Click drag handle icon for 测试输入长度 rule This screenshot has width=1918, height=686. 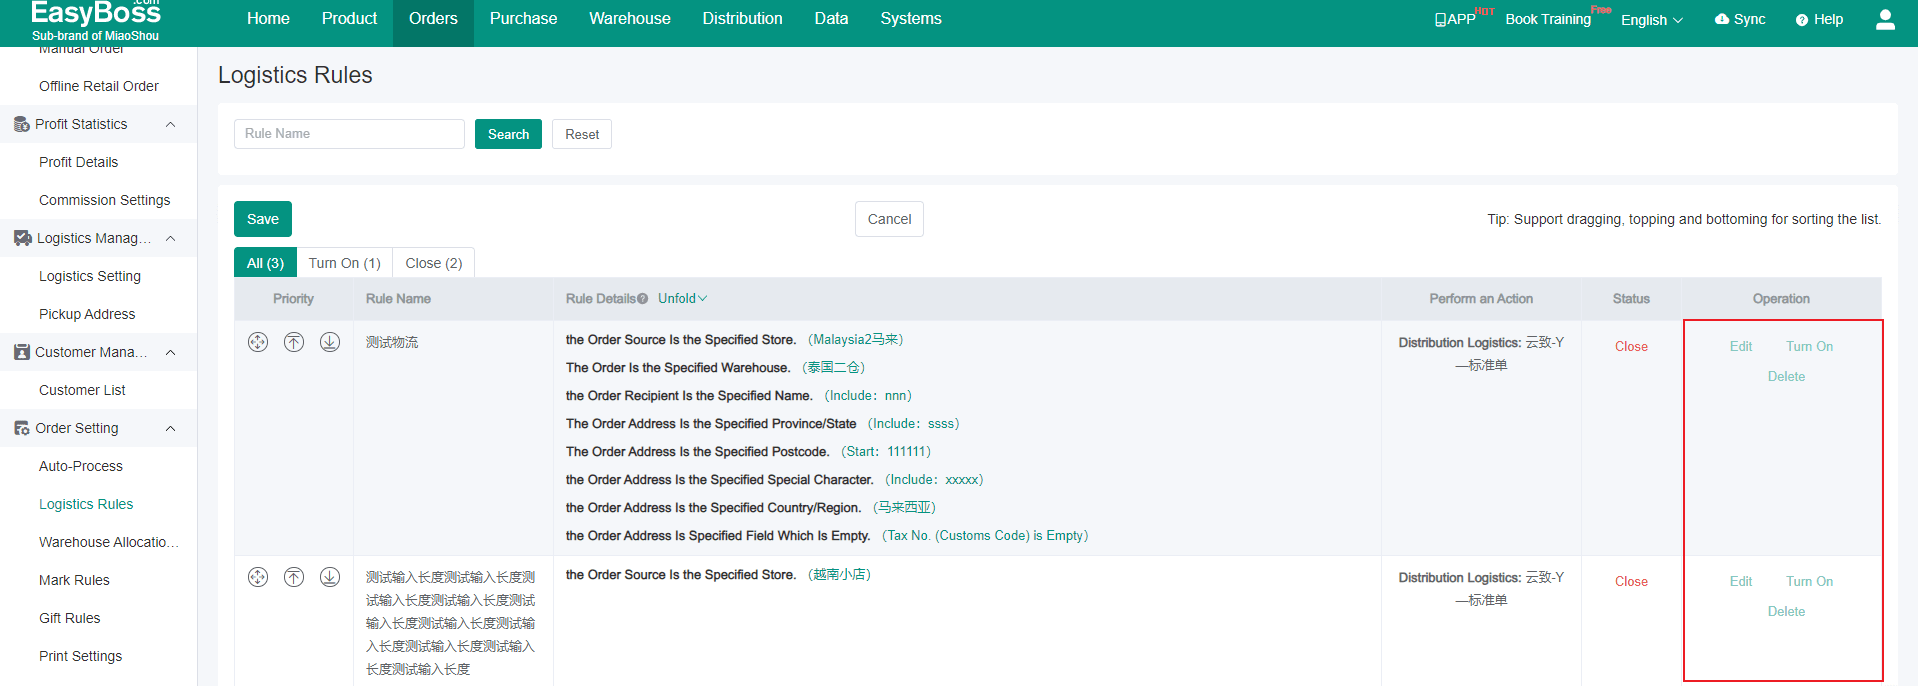[258, 577]
